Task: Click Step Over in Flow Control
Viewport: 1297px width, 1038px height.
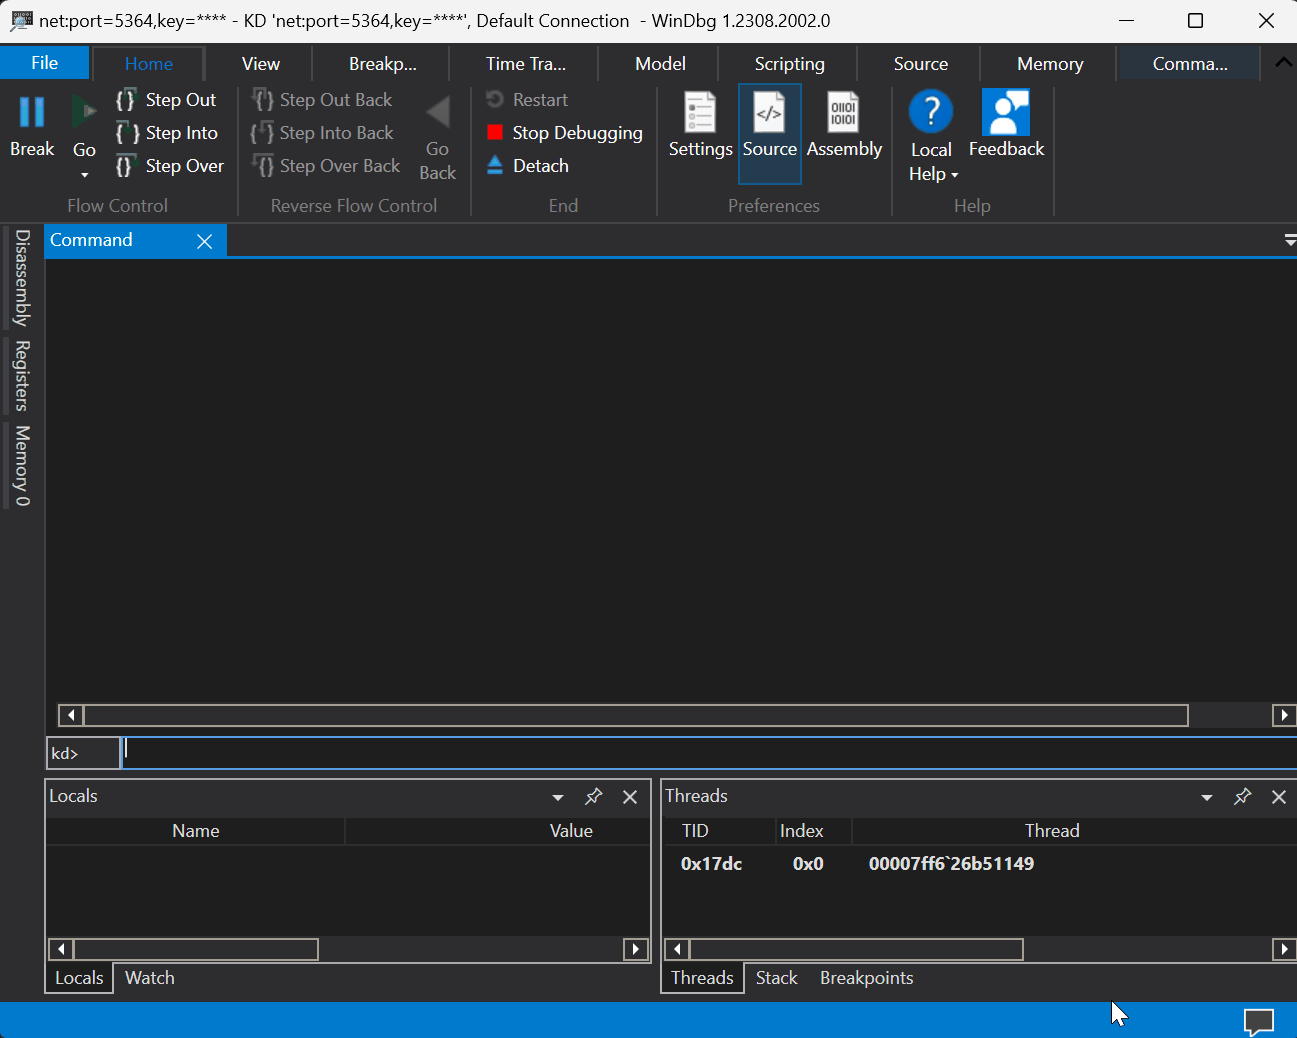Action: click(x=170, y=166)
